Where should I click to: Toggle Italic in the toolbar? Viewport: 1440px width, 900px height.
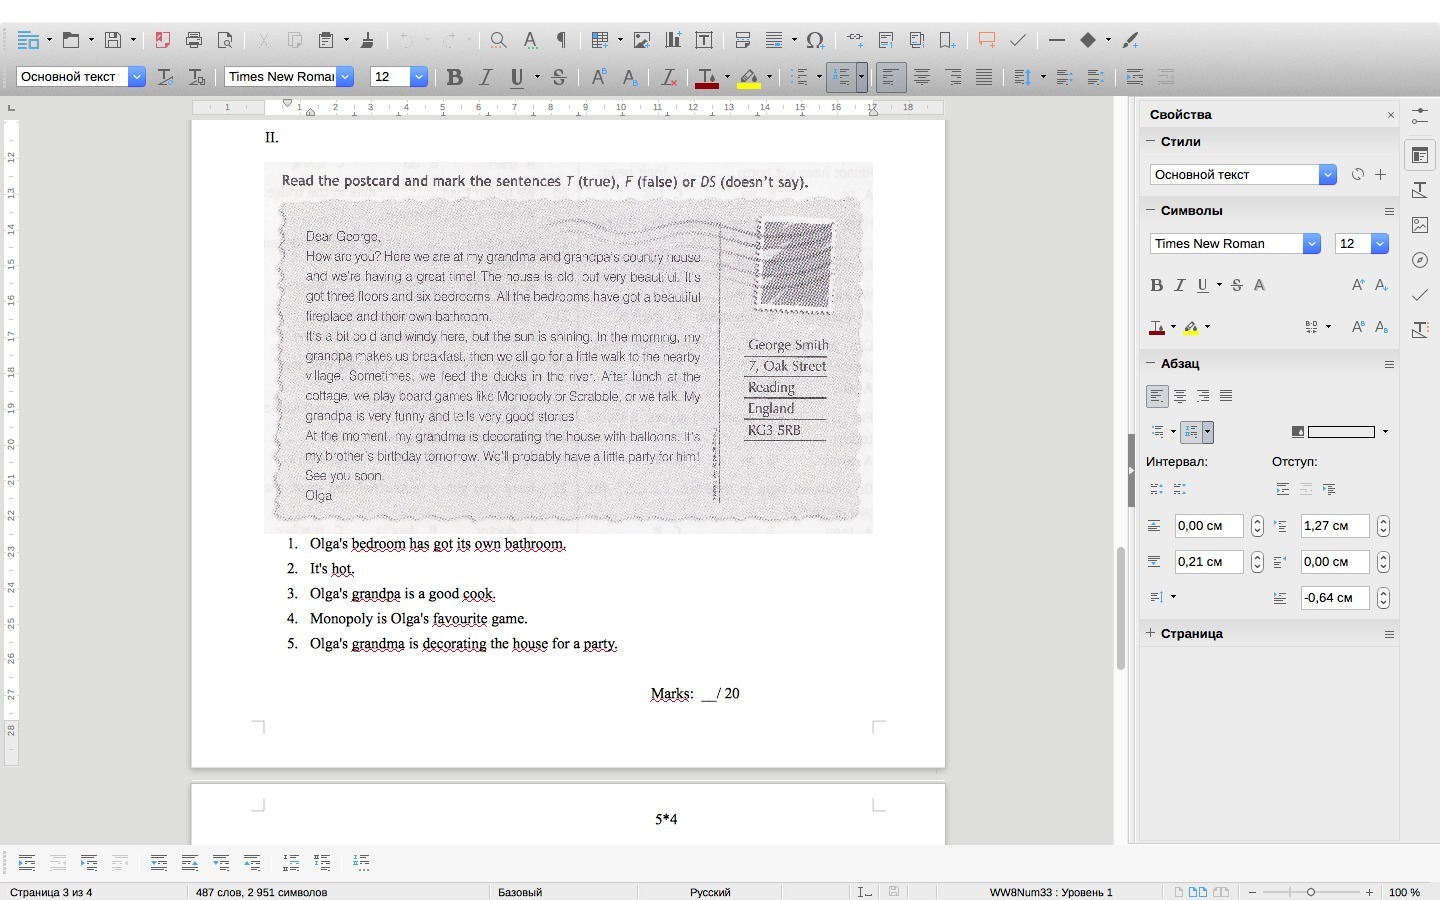486,77
